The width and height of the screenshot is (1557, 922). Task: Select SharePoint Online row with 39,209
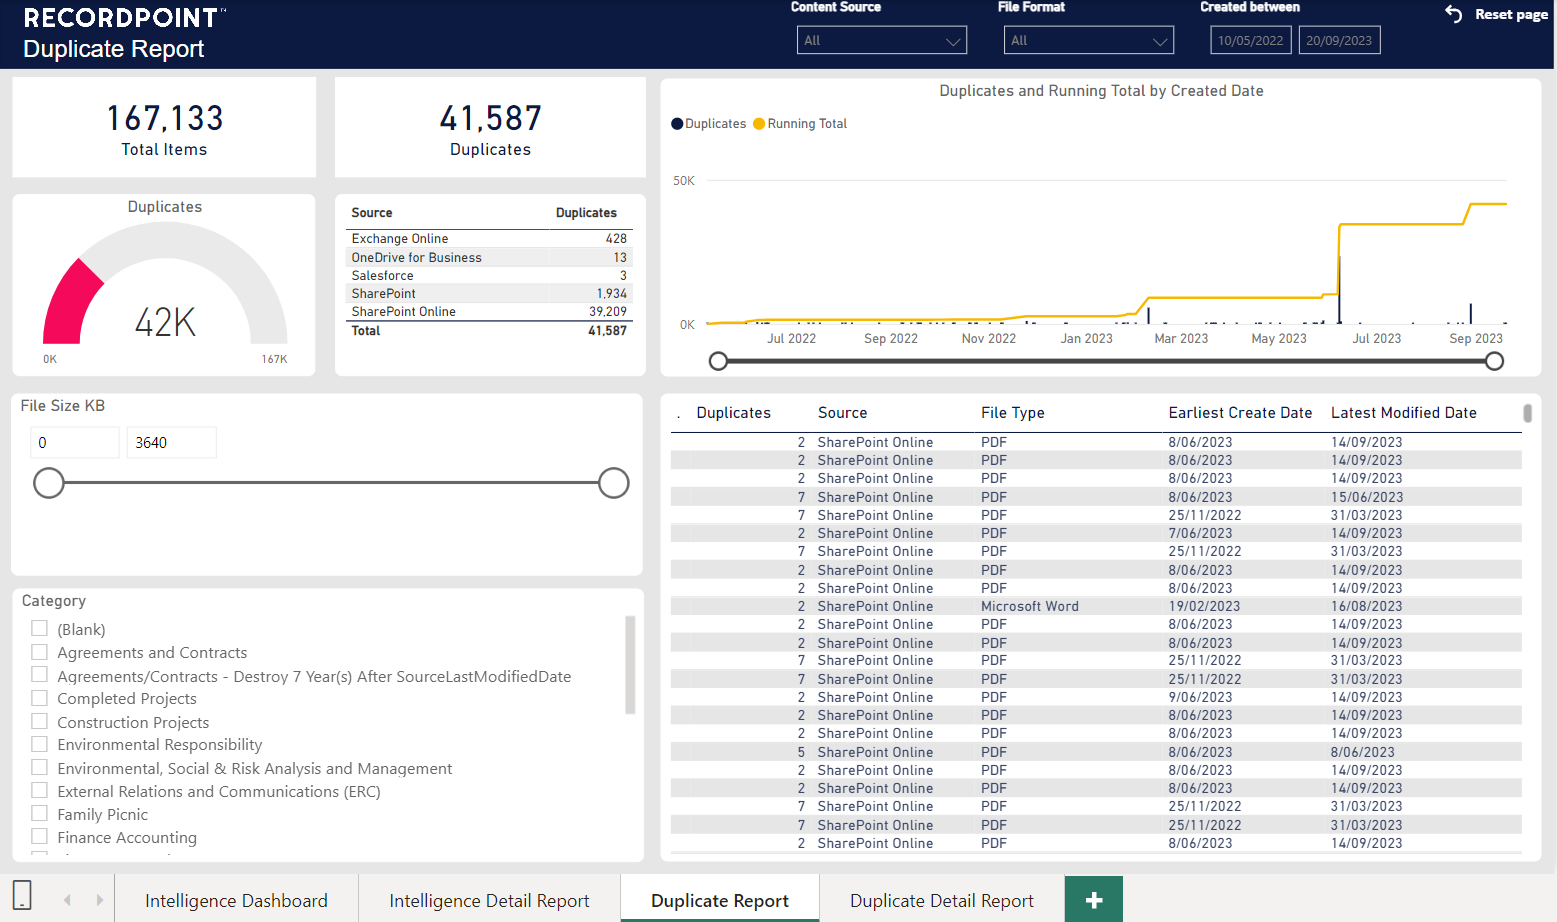[x=489, y=311]
